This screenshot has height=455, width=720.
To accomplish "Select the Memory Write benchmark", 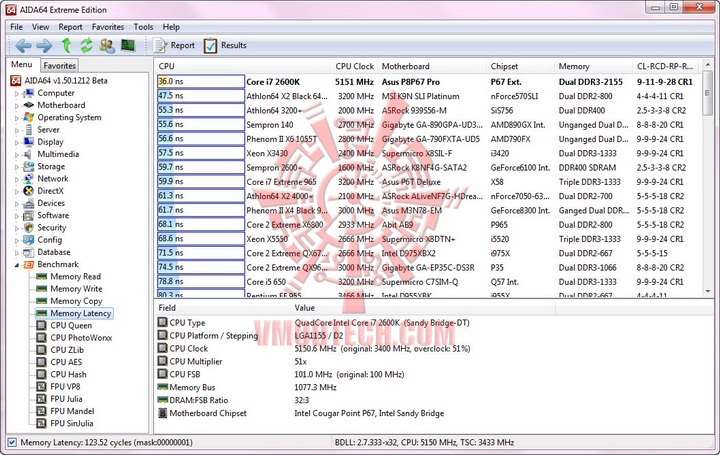I will [x=76, y=289].
